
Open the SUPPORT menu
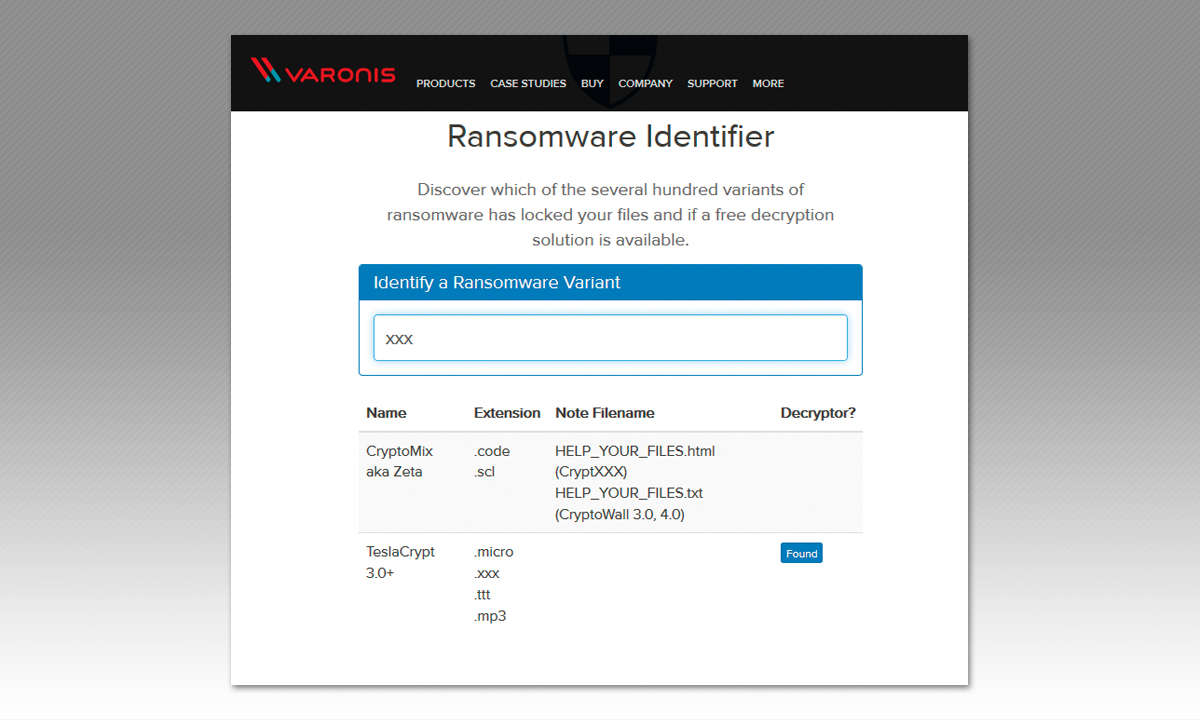pos(712,84)
